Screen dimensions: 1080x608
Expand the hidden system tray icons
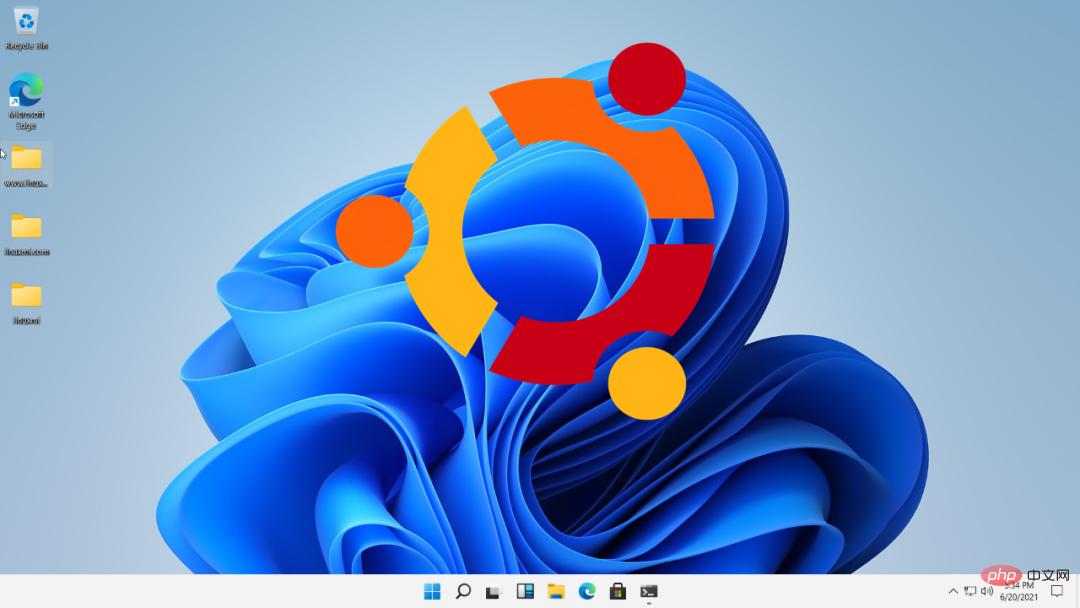tap(953, 590)
